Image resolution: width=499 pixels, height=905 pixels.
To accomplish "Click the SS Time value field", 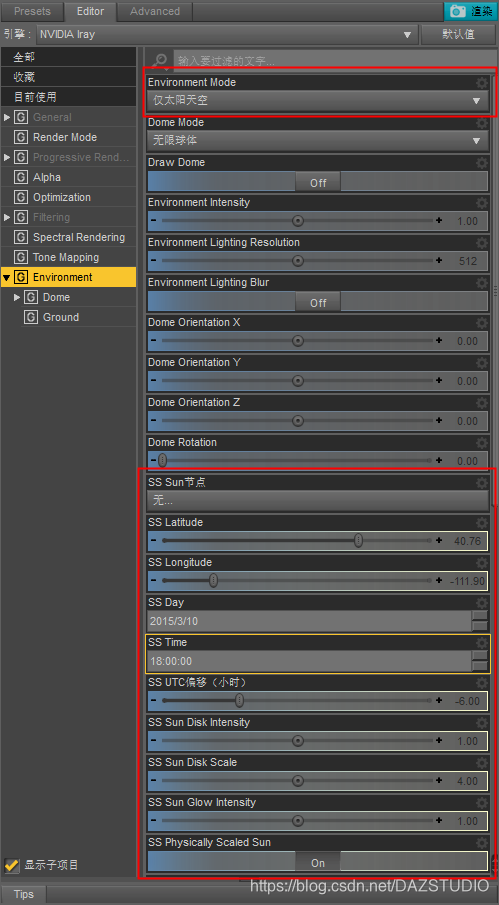I will (x=309, y=661).
